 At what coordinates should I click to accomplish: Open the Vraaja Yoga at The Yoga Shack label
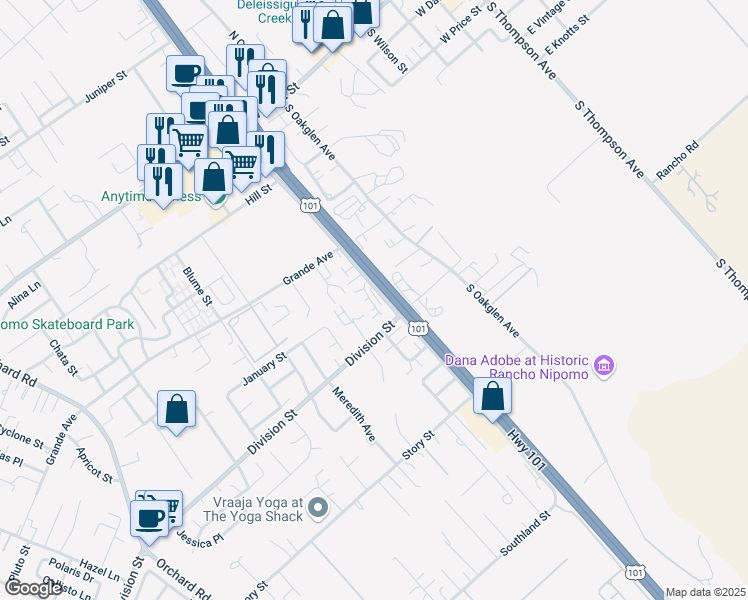[x=253, y=509]
